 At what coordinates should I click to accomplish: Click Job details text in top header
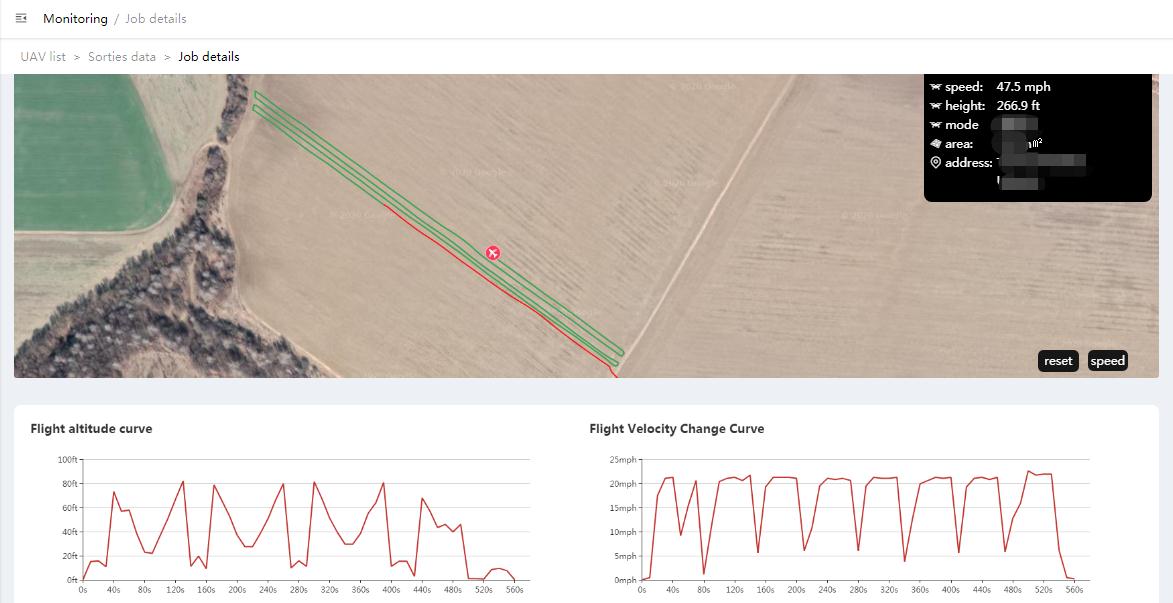tap(156, 19)
